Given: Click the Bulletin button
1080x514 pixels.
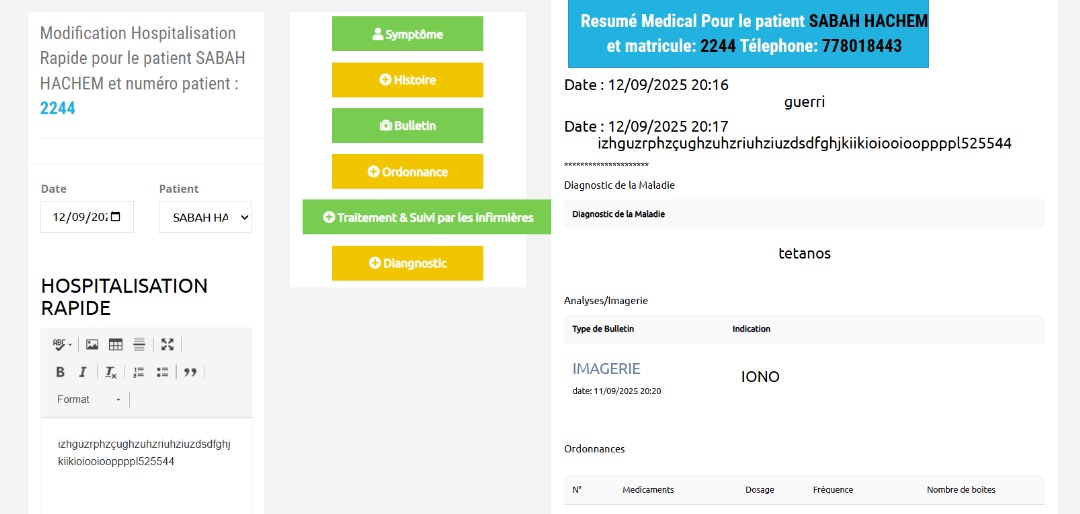Looking at the screenshot, I should (x=407, y=126).
